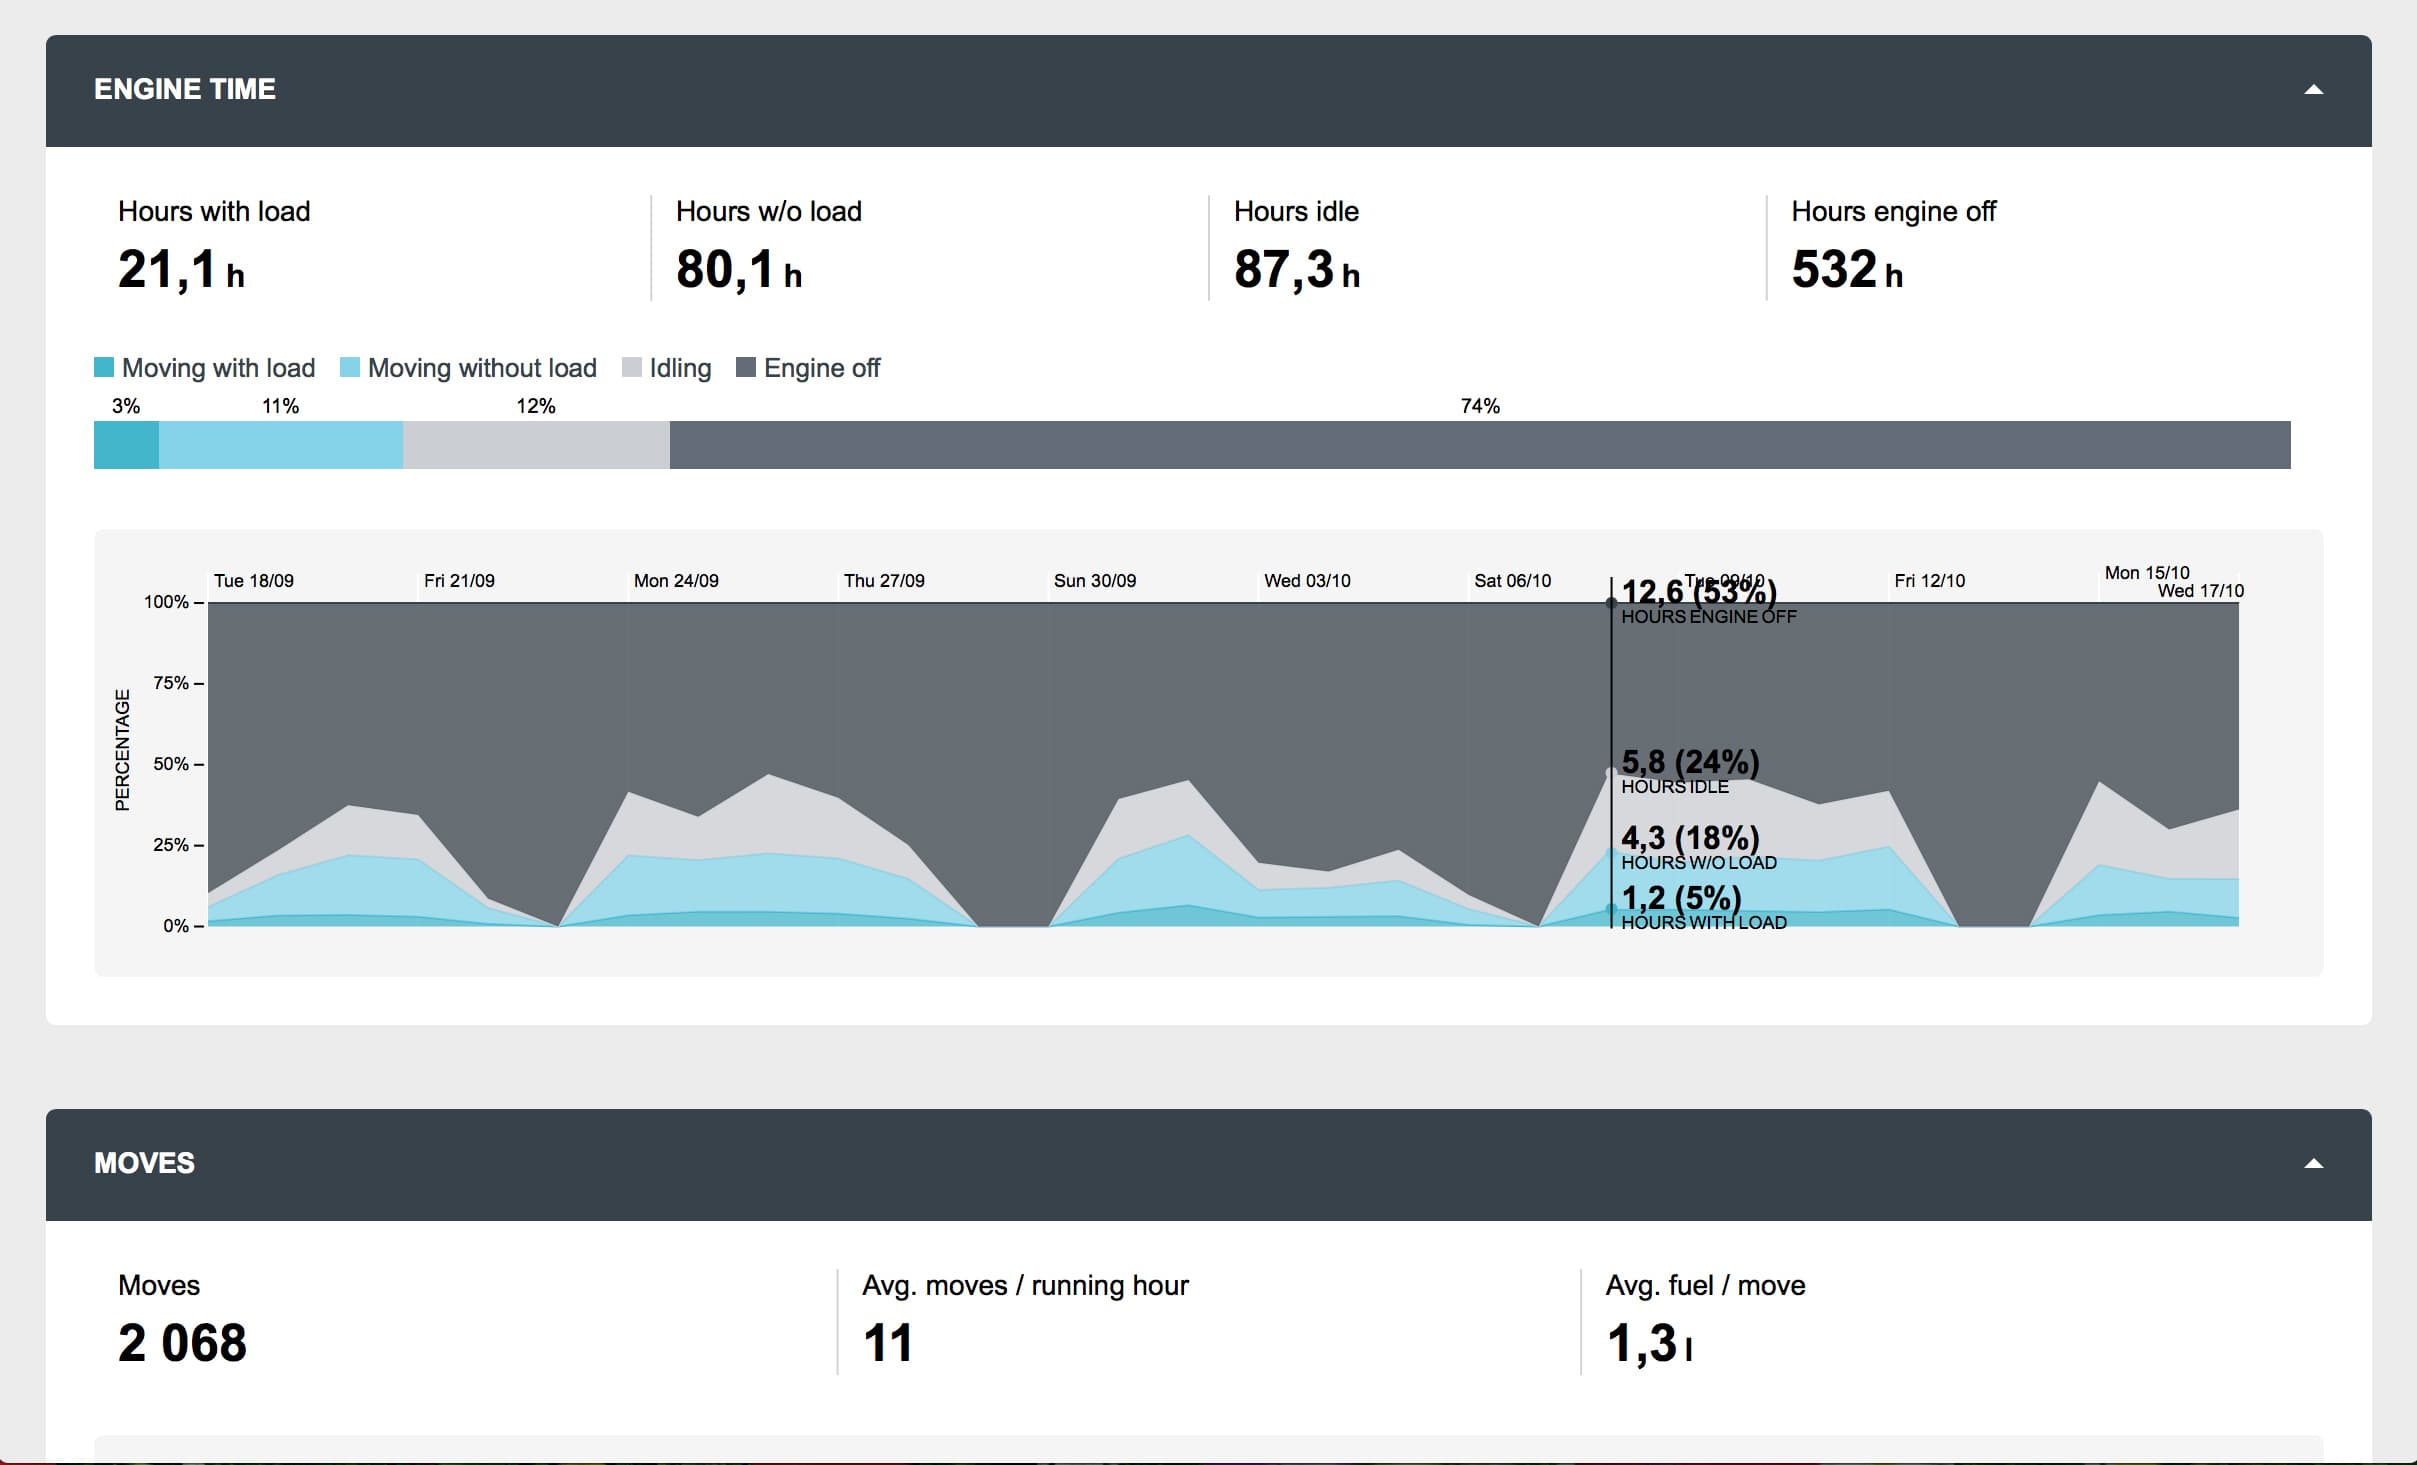The width and height of the screenshot is (2417, 1465).
Task: Click the Hours engine off value 532
Action: coord(1835,270)
